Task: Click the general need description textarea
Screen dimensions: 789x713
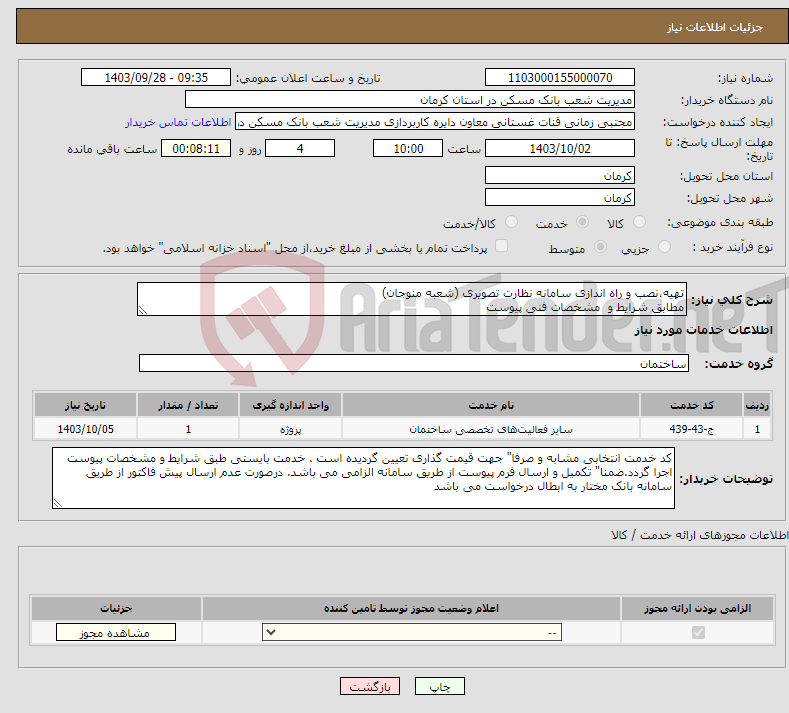Action: click(412, 299)
